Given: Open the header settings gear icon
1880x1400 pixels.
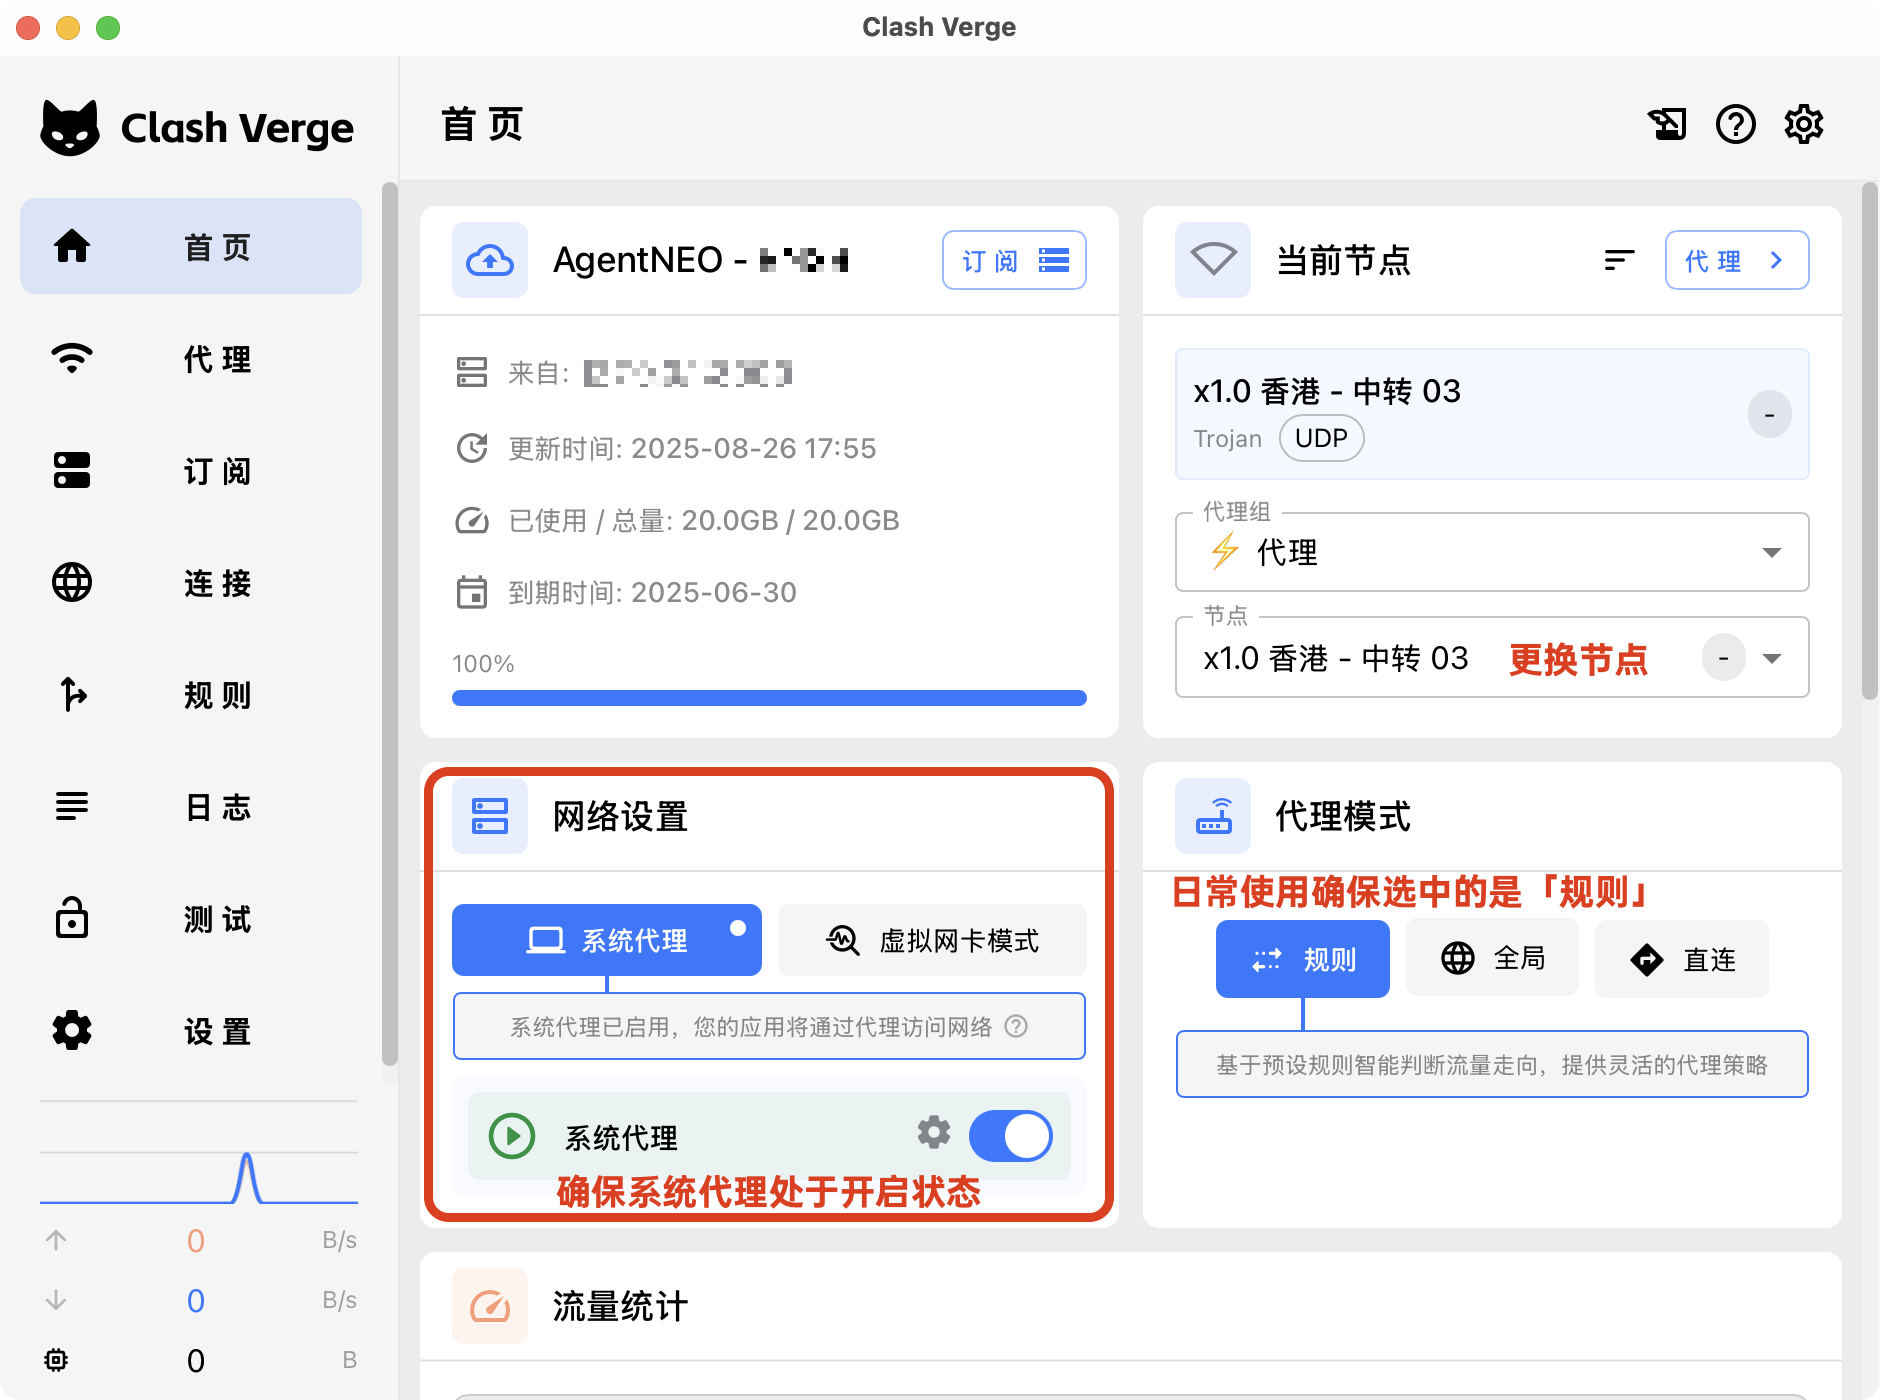Looking at the screenshot, I should 1804,125.
